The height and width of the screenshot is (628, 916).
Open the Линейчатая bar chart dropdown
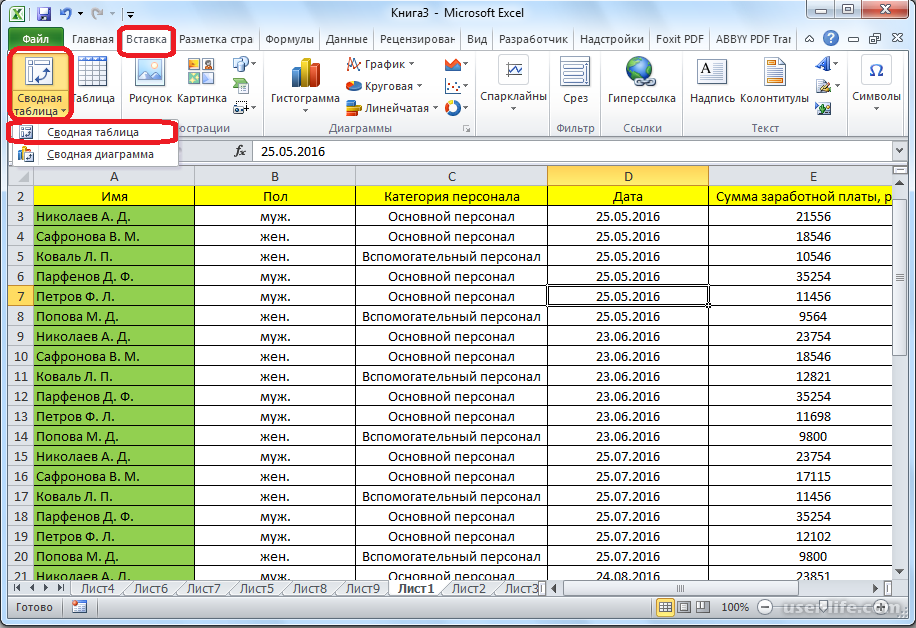coord(435,107)
